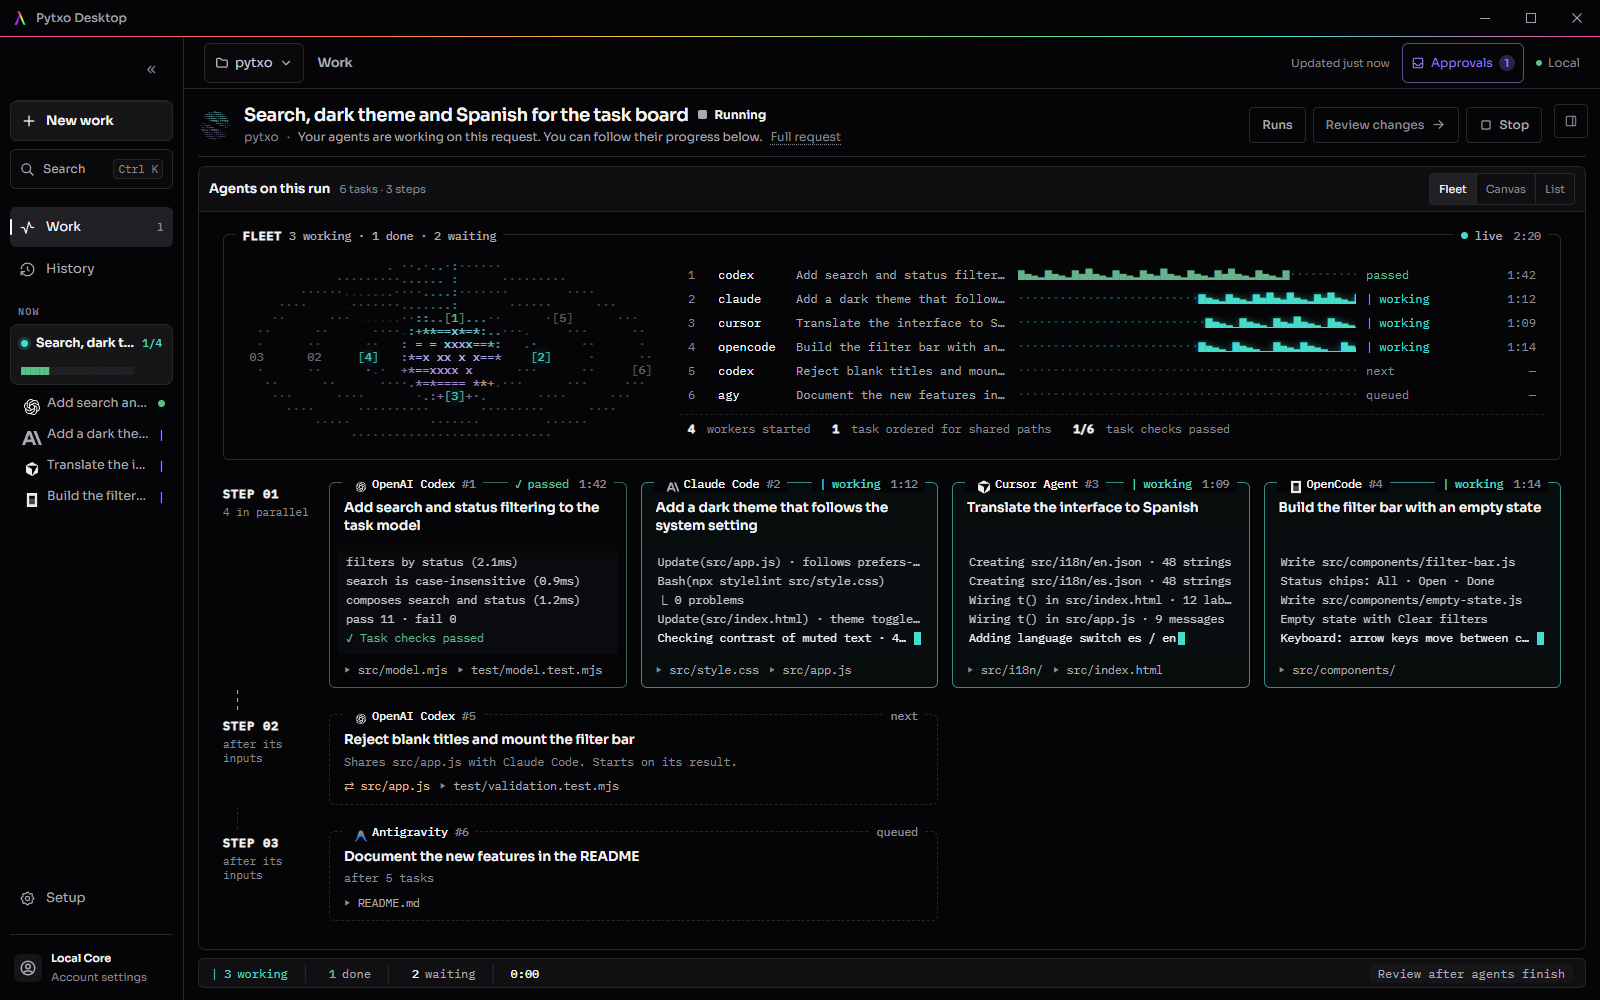
Task: Click the progress bar under "Search, dark t..."
Action: click(x=77, y=371)
